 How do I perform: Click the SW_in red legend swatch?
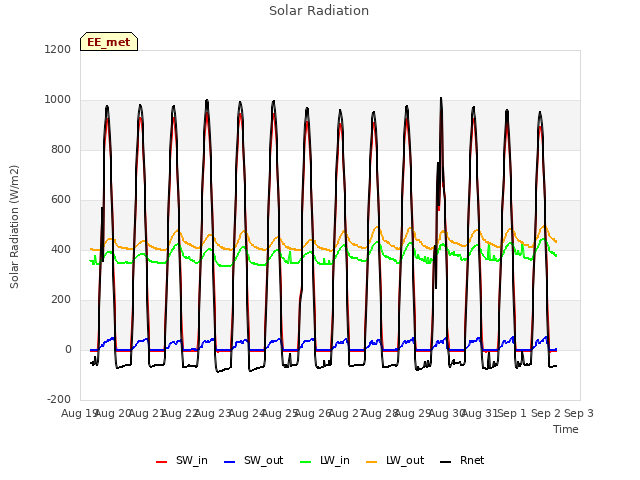coord(162,462)
